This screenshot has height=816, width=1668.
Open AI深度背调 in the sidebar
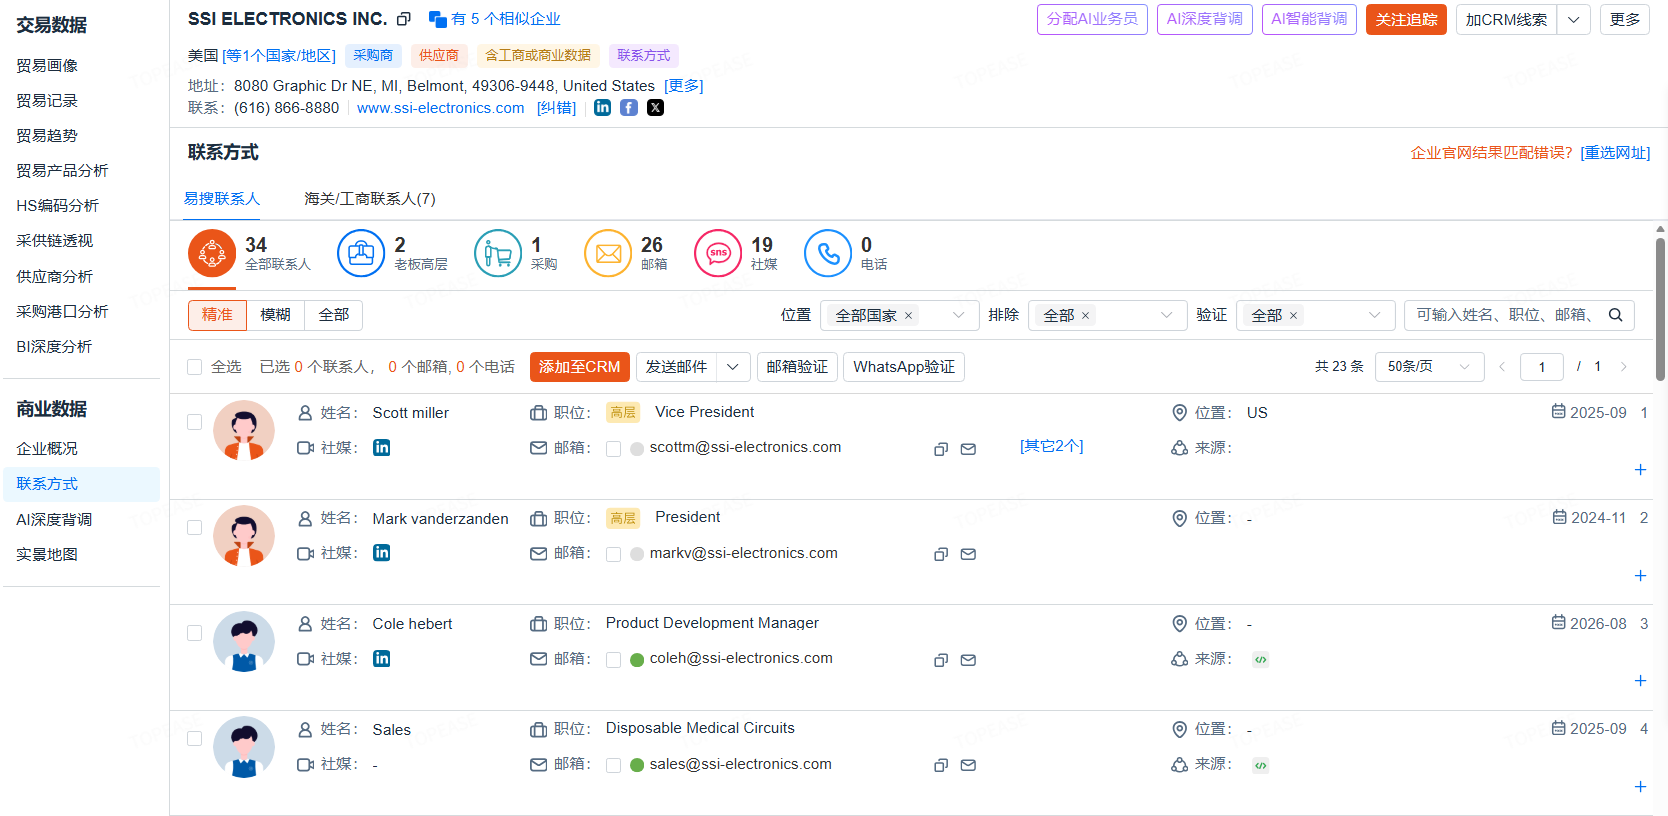click(x=54, y=519)
